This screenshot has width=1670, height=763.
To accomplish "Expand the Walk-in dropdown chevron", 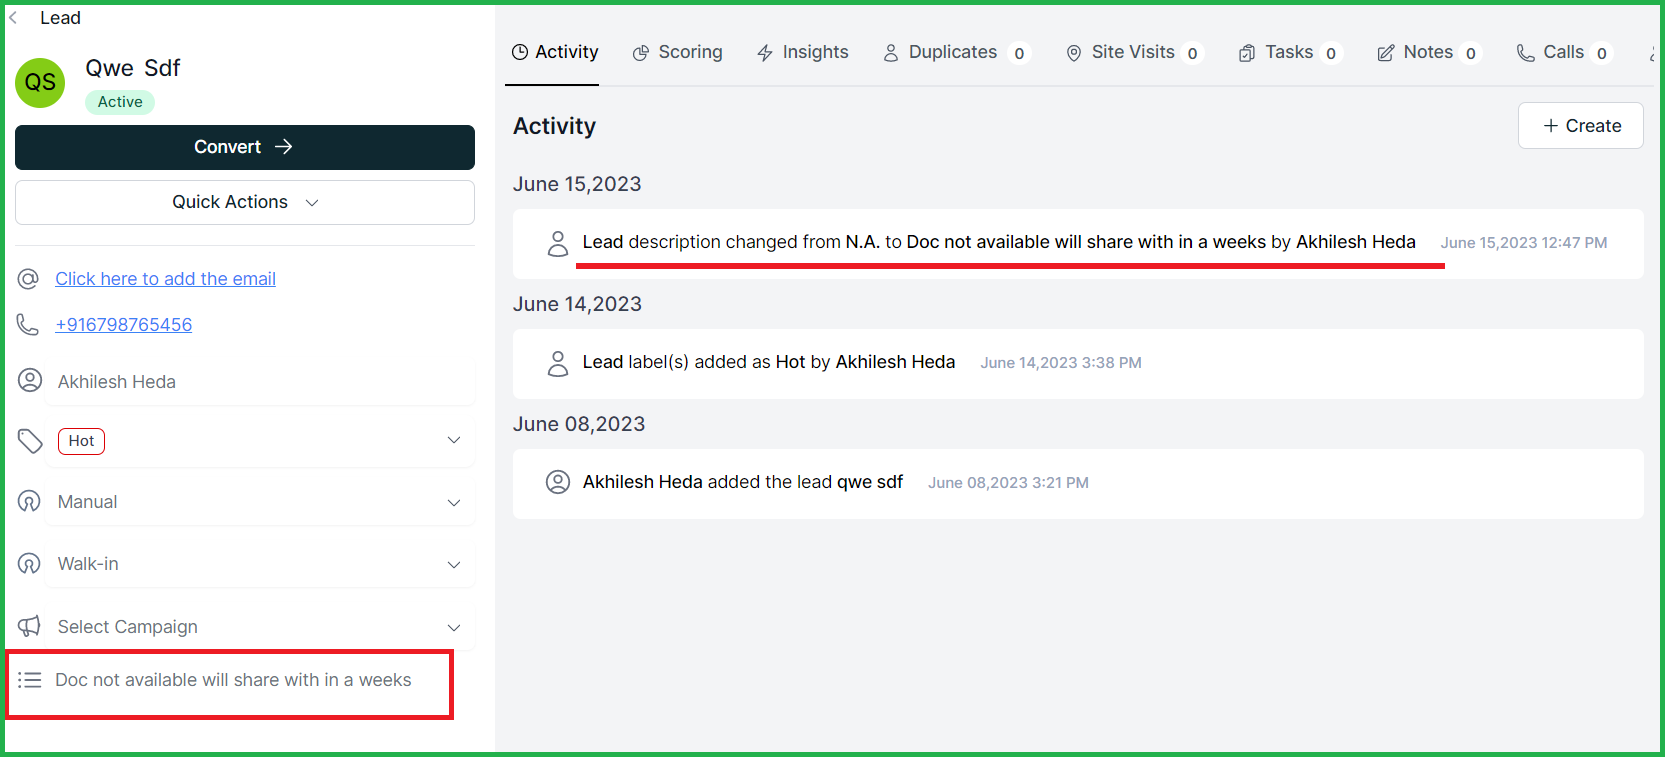I will coord(454,565).
